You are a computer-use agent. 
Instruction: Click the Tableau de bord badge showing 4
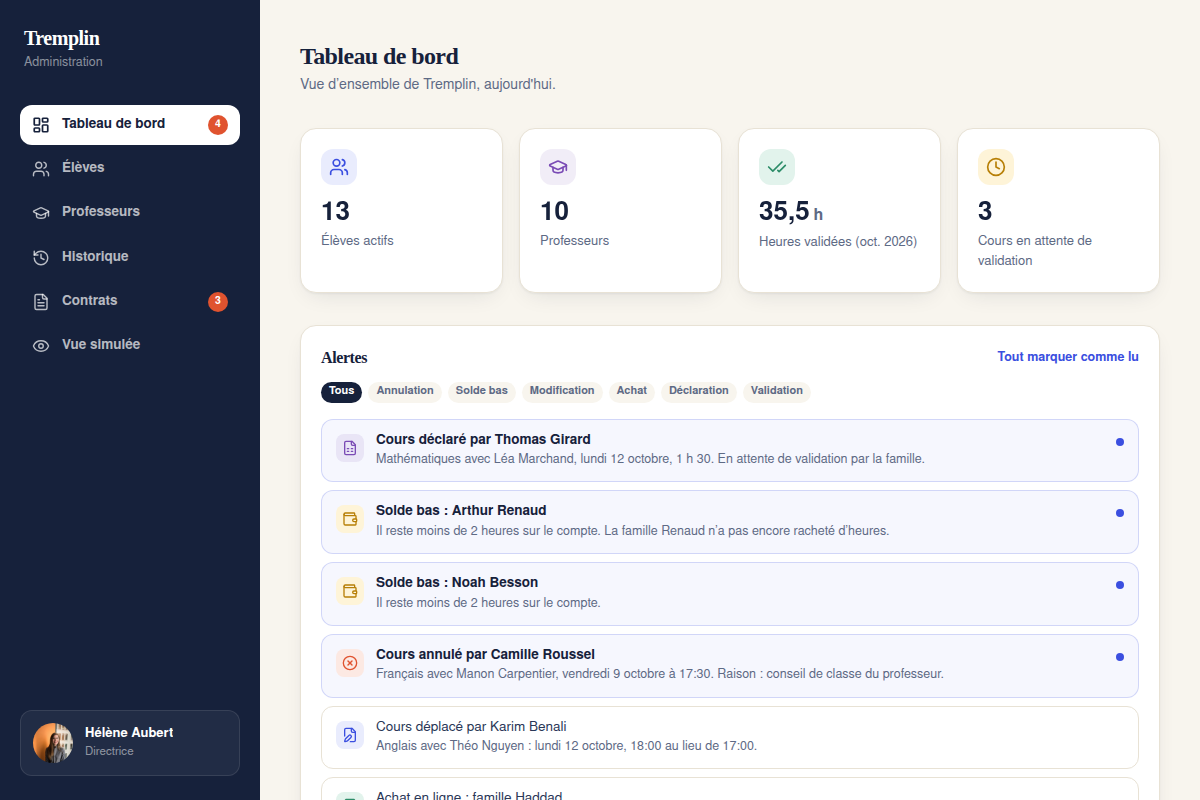(218, 125)
